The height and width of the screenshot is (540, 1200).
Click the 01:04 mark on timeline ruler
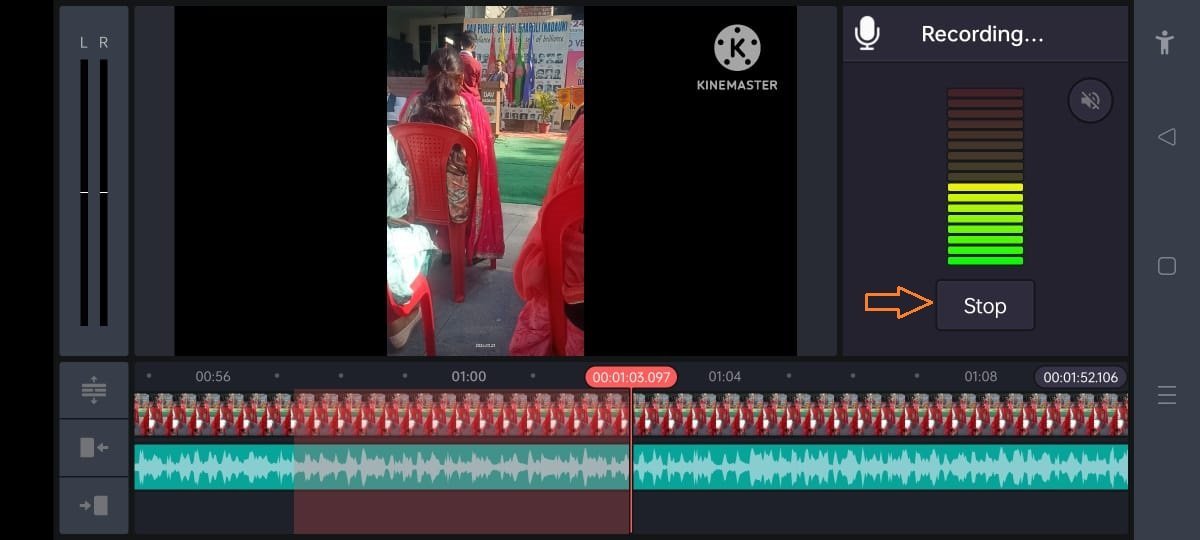pos(725,377)
